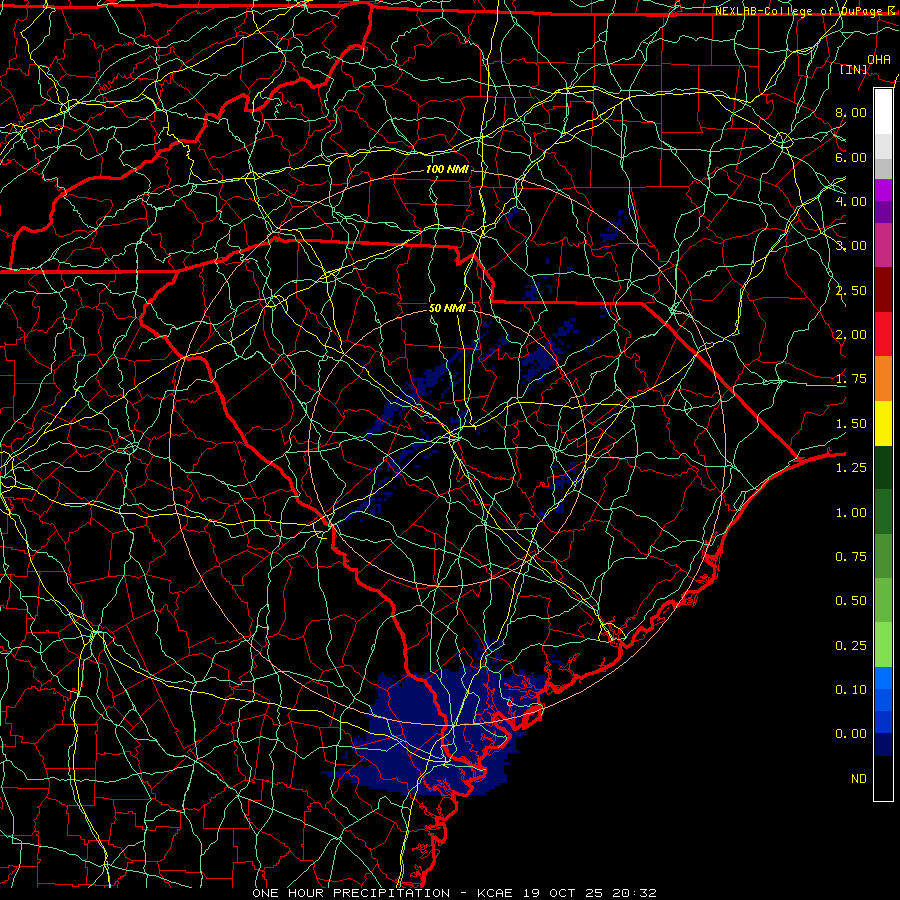900x900 pixels.
Task: Pick the magenta legend swatch
Action: tap(883, 190)
